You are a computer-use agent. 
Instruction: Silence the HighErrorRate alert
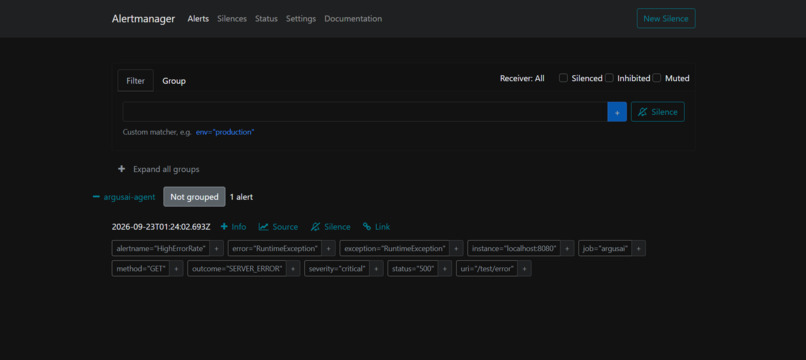331,227
